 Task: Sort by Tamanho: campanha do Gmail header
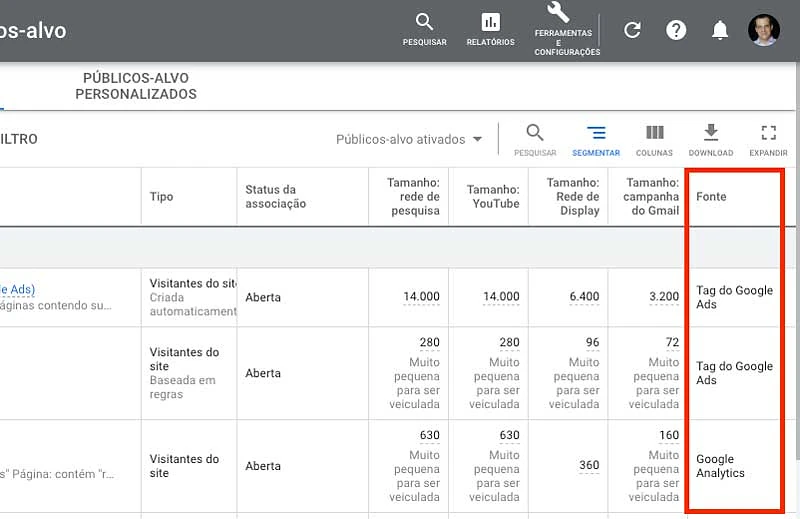[x=651, y=196]
